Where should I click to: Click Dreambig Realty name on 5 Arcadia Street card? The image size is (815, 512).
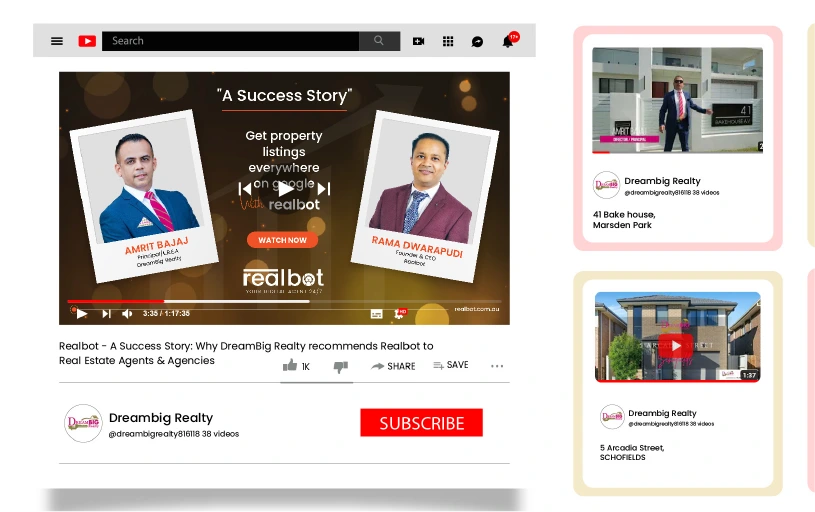point(662,413)
